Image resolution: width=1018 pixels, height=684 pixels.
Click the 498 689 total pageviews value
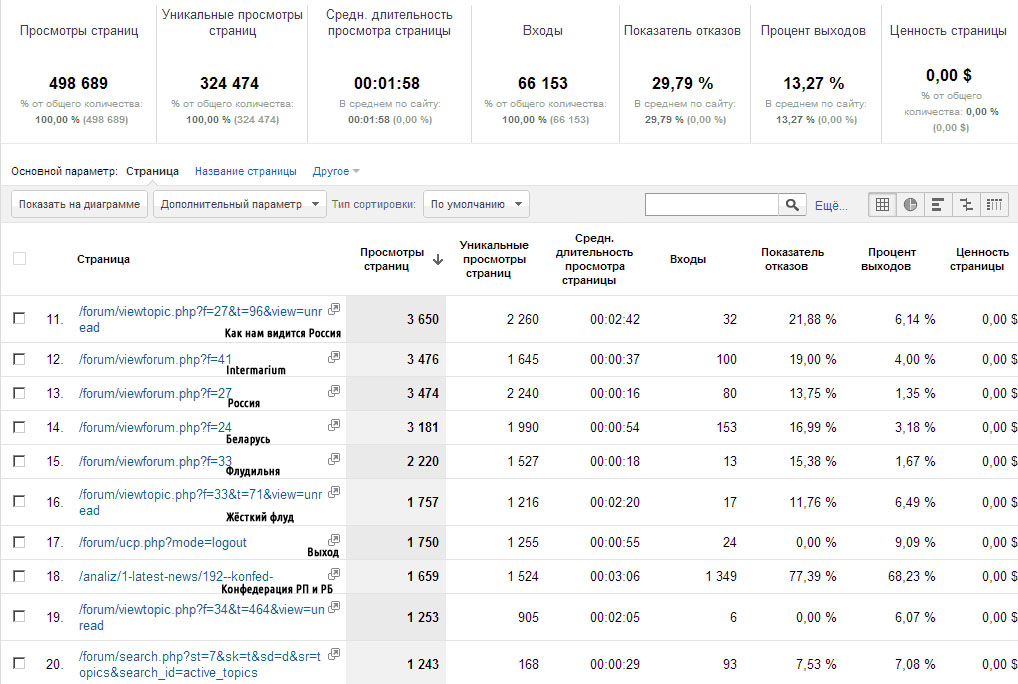pyautogui.click(x=79, y=84)
